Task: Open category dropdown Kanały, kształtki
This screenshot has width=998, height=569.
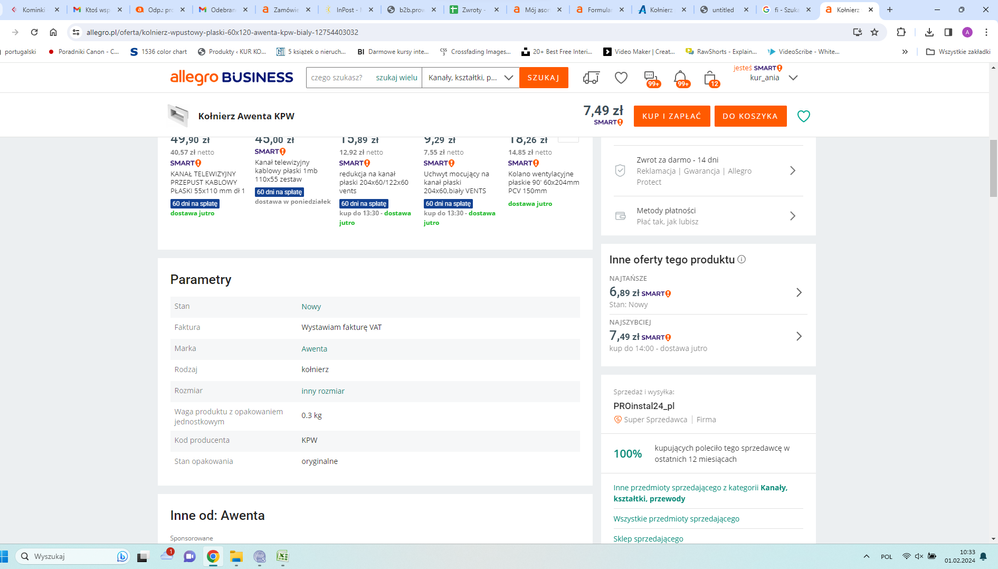Action: [x=470, y=78]
